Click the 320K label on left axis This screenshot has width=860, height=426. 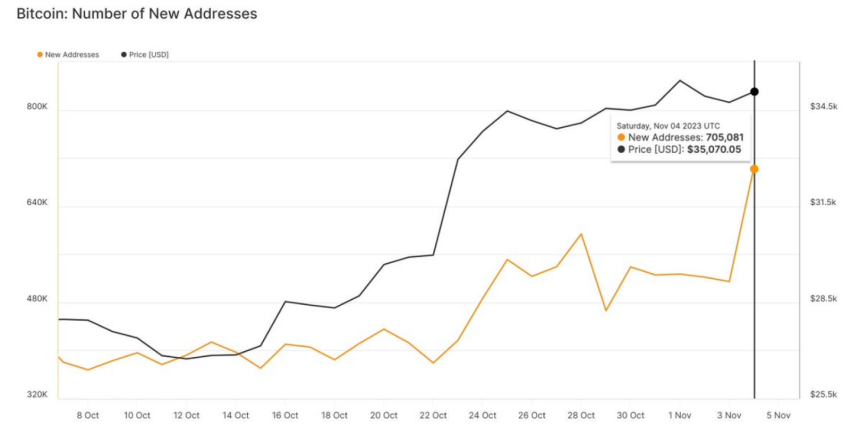tap(36, 395)
